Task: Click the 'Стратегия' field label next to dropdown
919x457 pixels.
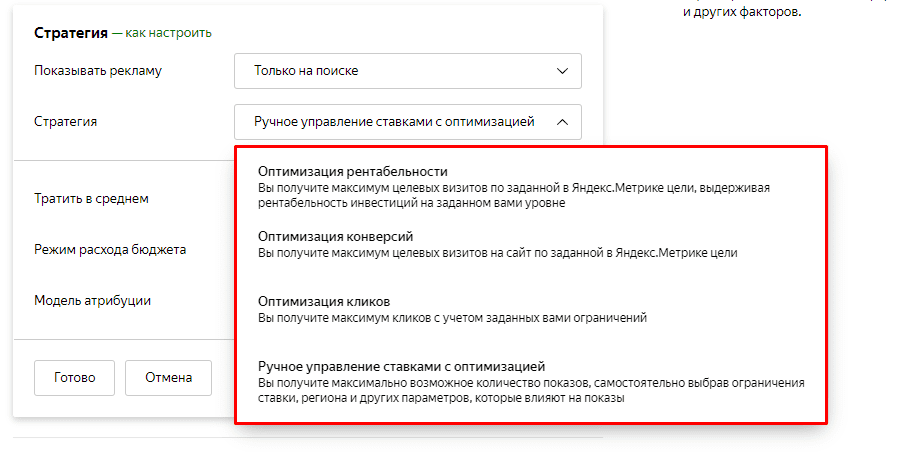Action: 66,122
